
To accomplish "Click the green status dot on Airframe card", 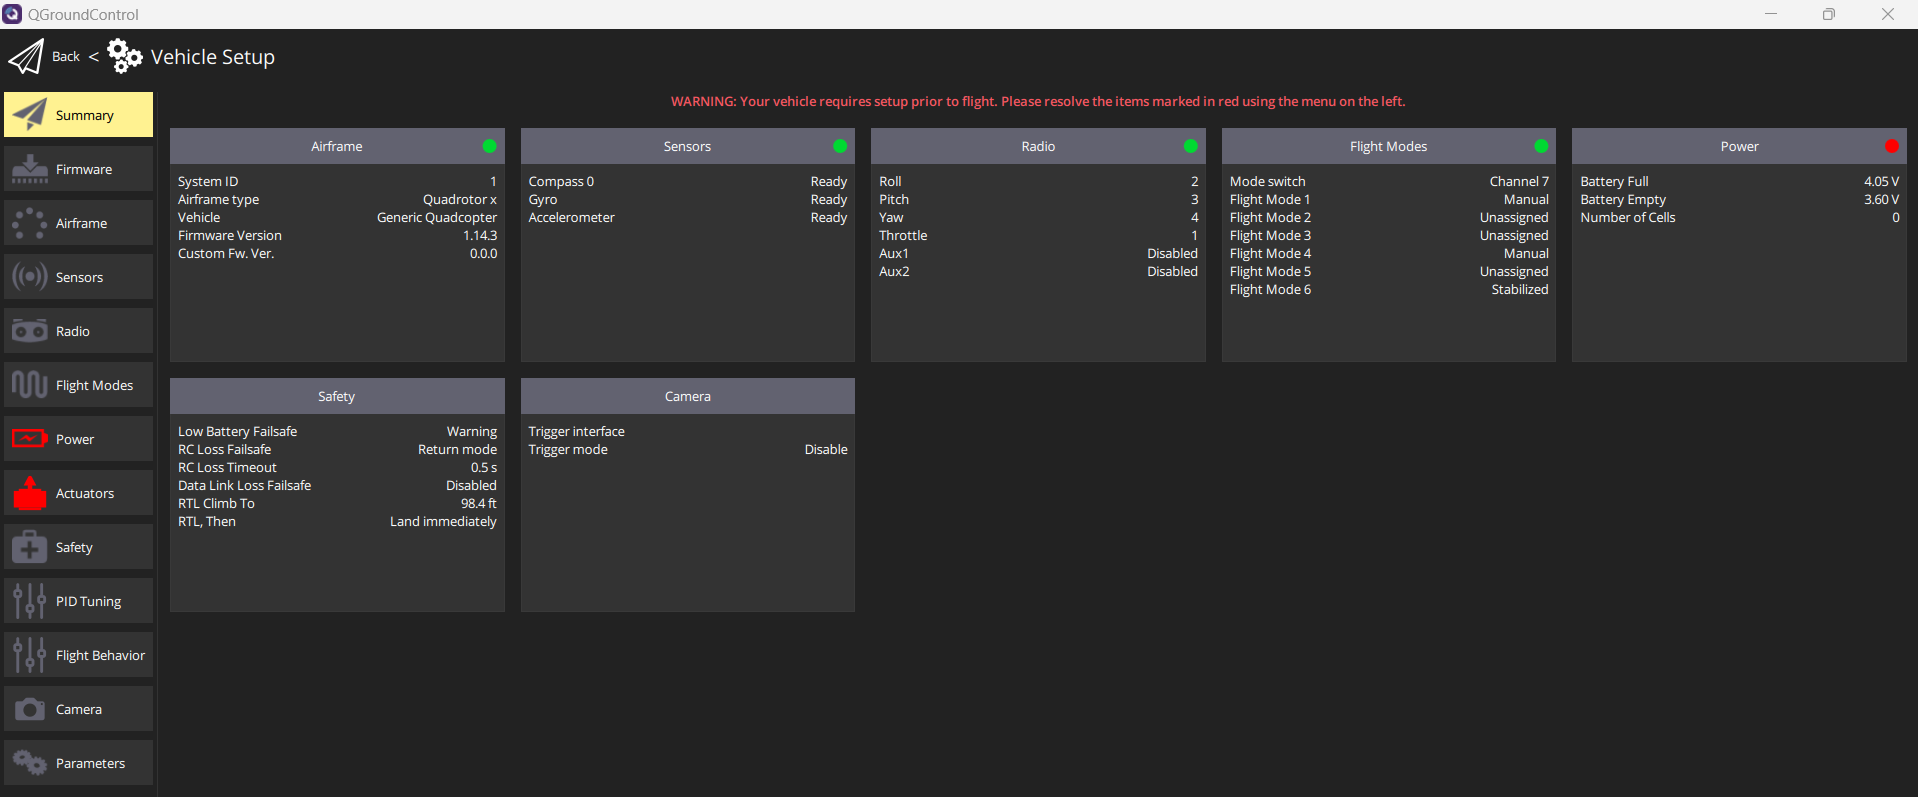I will 489,146.
